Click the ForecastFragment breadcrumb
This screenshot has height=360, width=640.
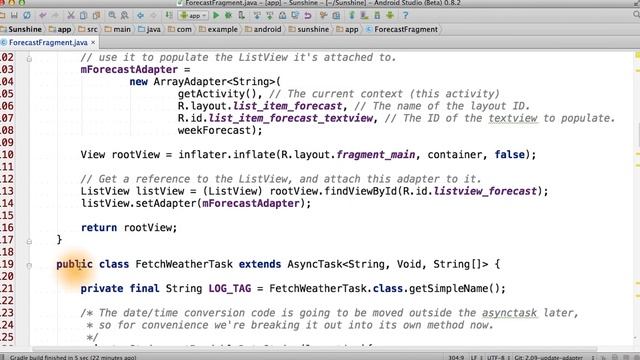click(x=402, y=29)
